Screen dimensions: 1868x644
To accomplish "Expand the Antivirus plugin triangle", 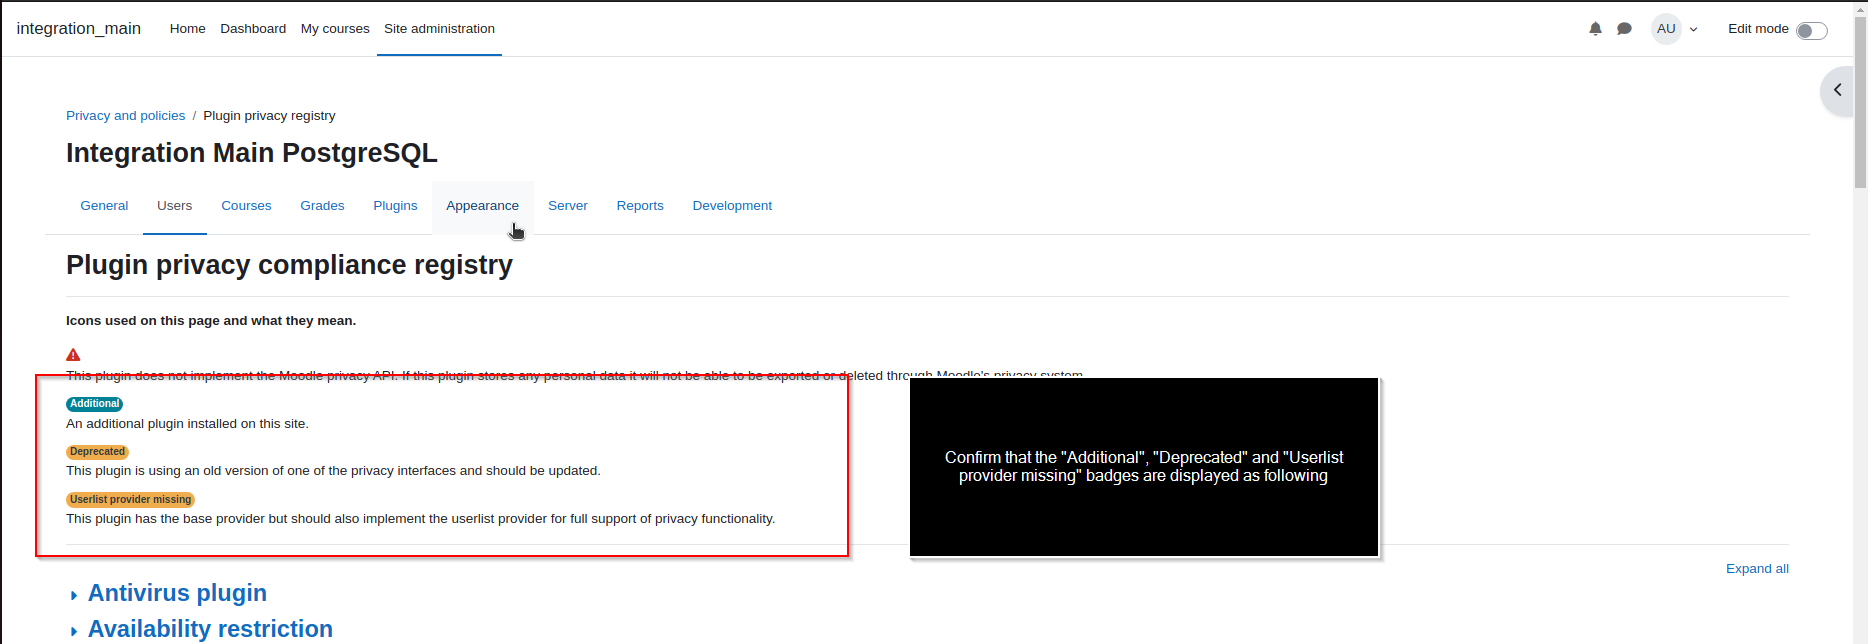I will point(74,596).
